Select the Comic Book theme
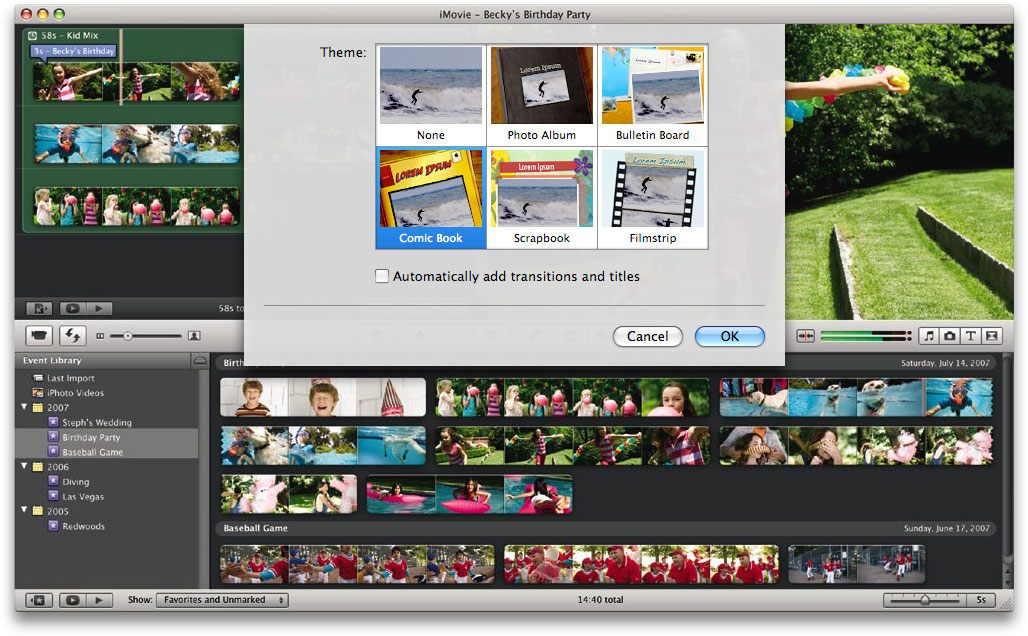 point(431,198)
